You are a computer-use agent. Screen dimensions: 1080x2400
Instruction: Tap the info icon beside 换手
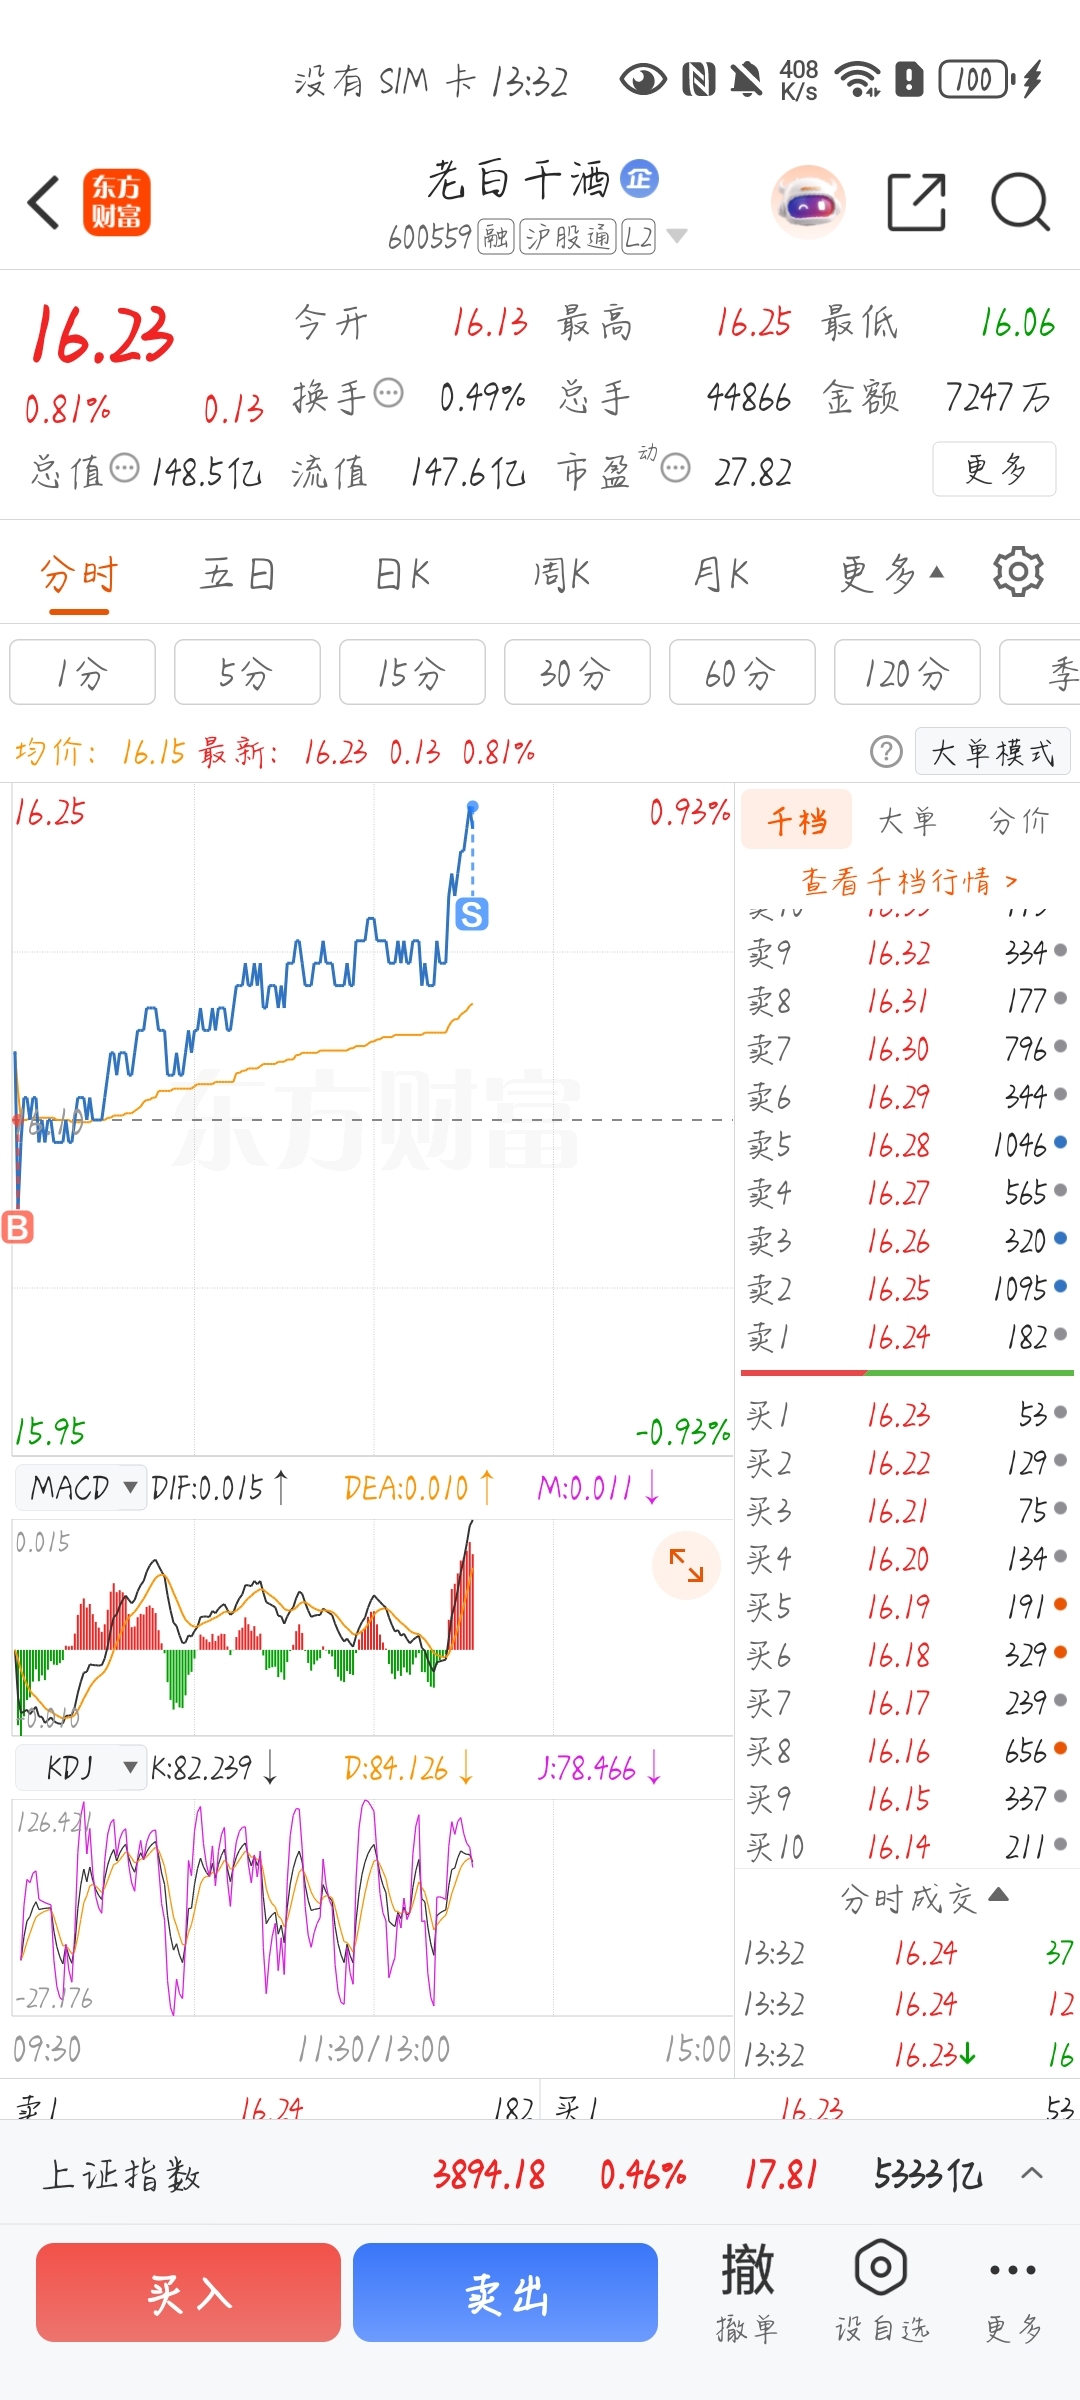388,393
